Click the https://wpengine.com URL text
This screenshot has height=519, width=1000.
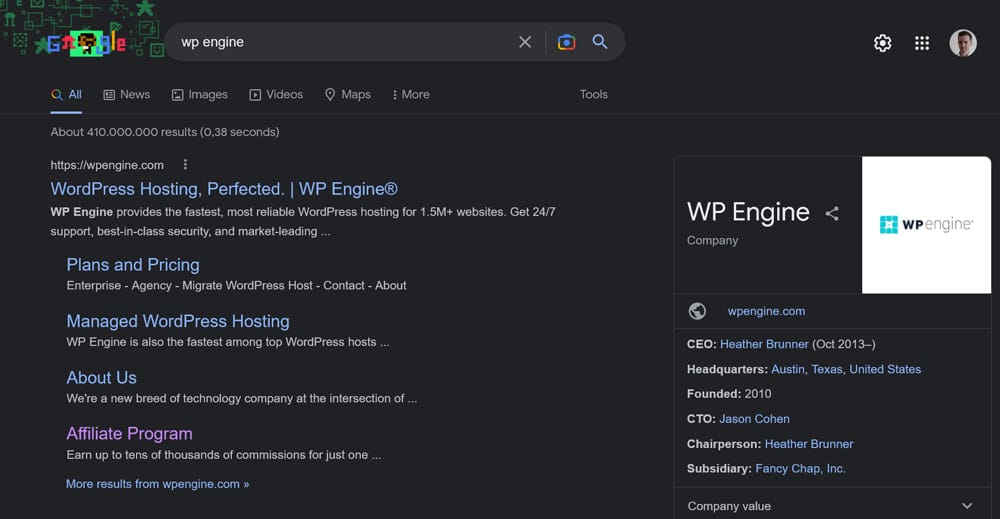click(x=107, y=165)
